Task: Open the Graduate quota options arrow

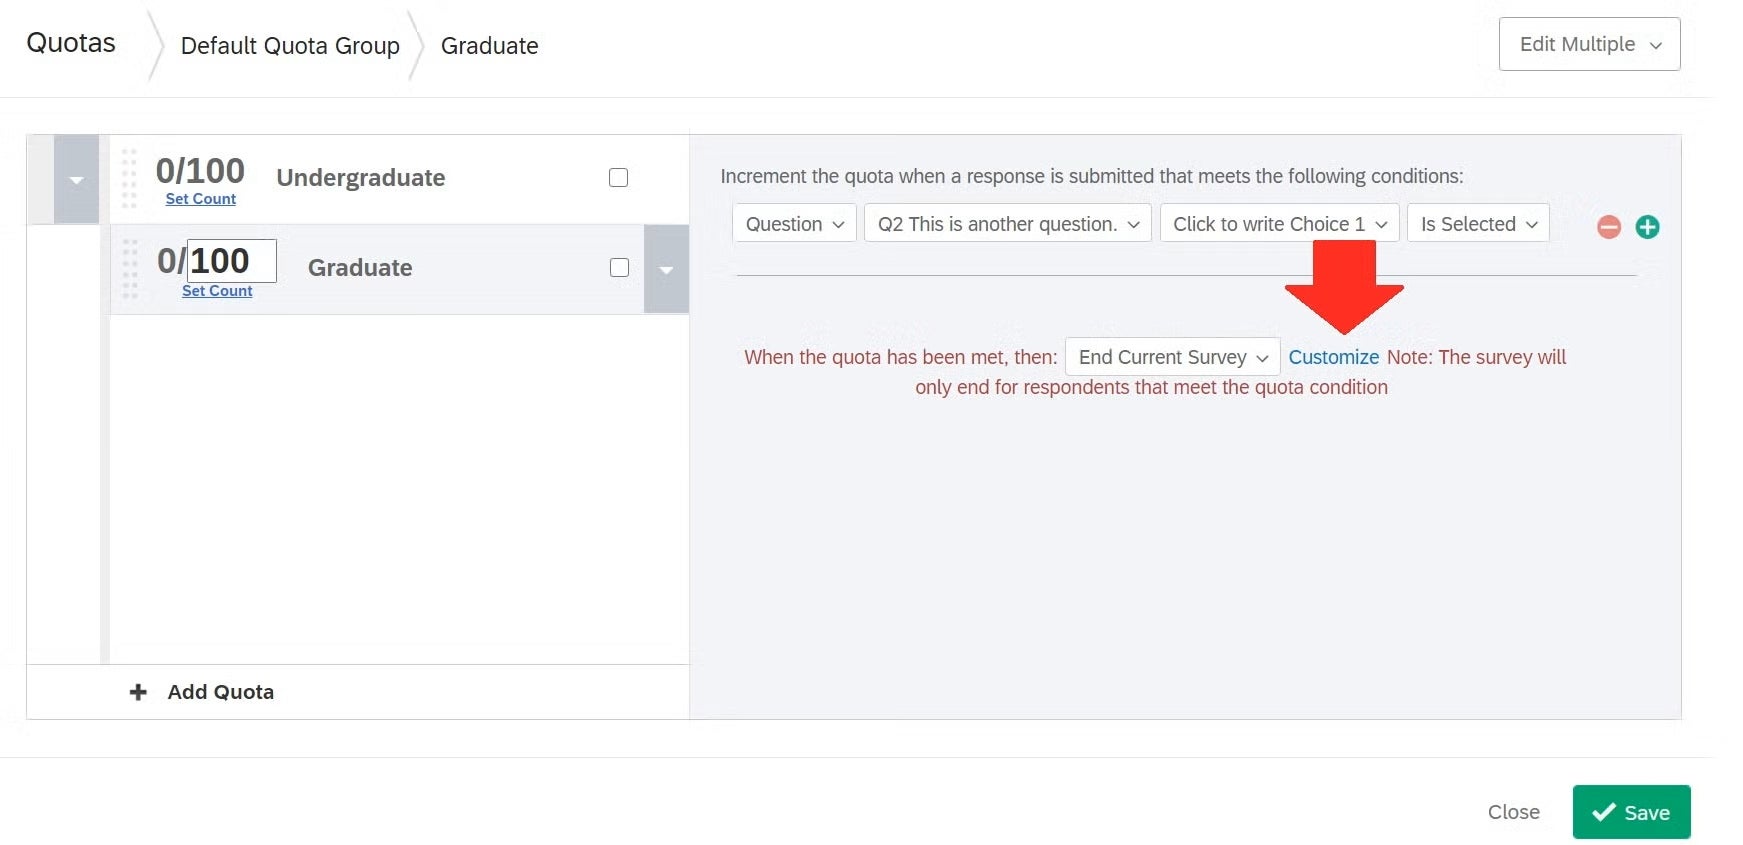Action: tap(666, 269)
